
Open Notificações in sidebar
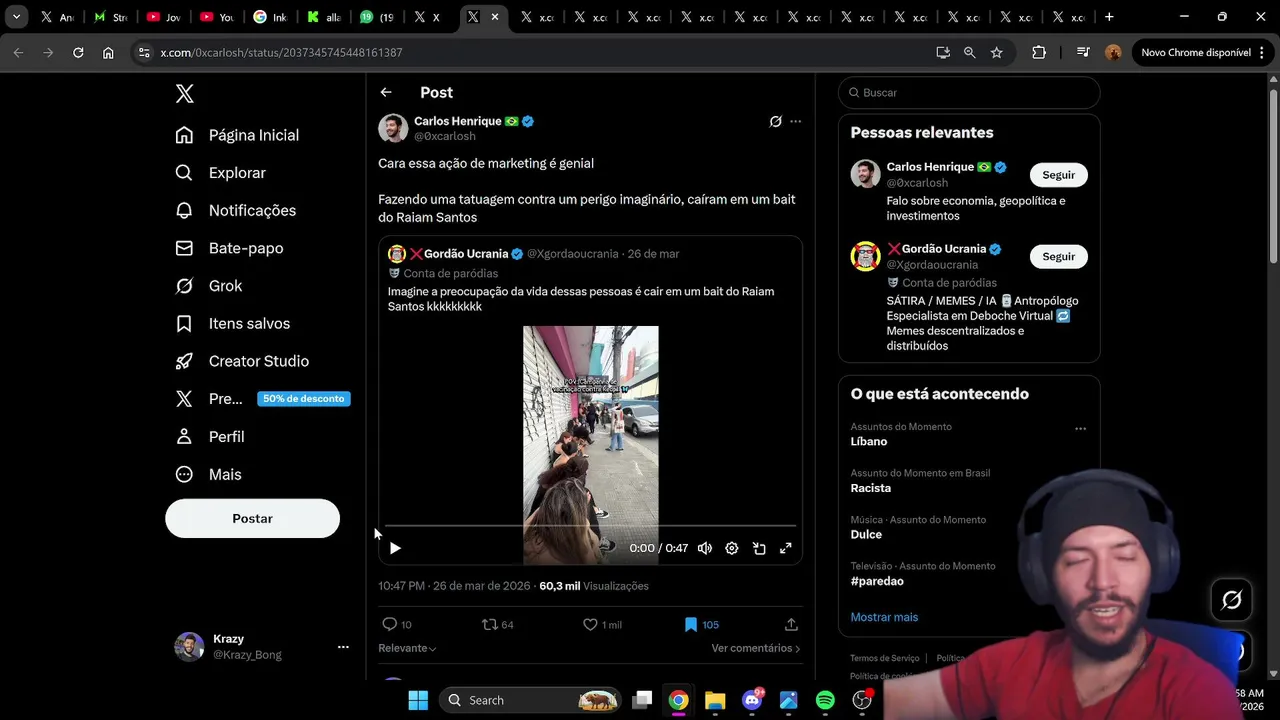point(235,210)
